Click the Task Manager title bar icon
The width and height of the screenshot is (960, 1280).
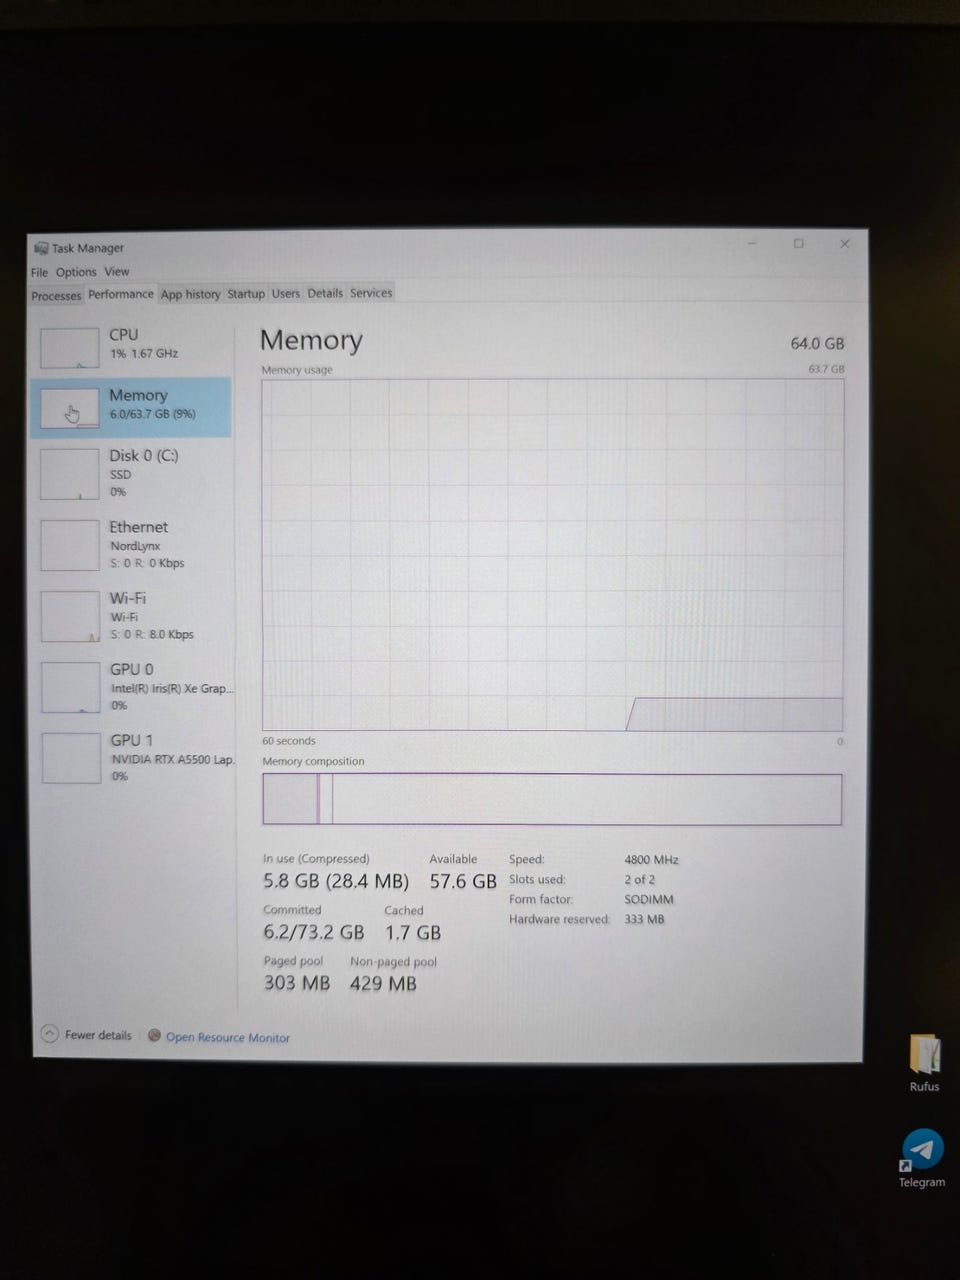(41, 248)
